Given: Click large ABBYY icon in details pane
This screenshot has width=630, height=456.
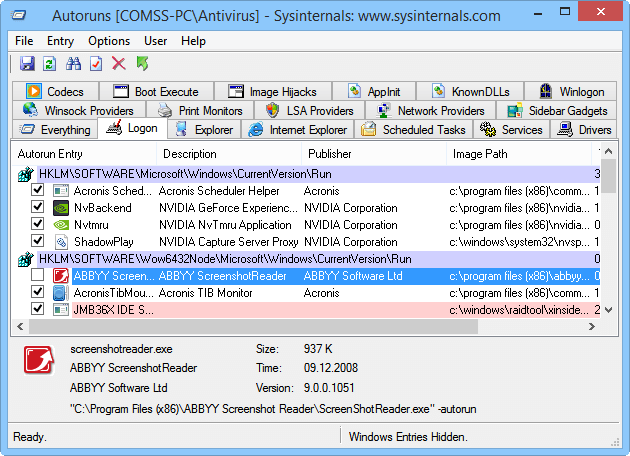Looking at the screenshot, I should coord(39,360).
